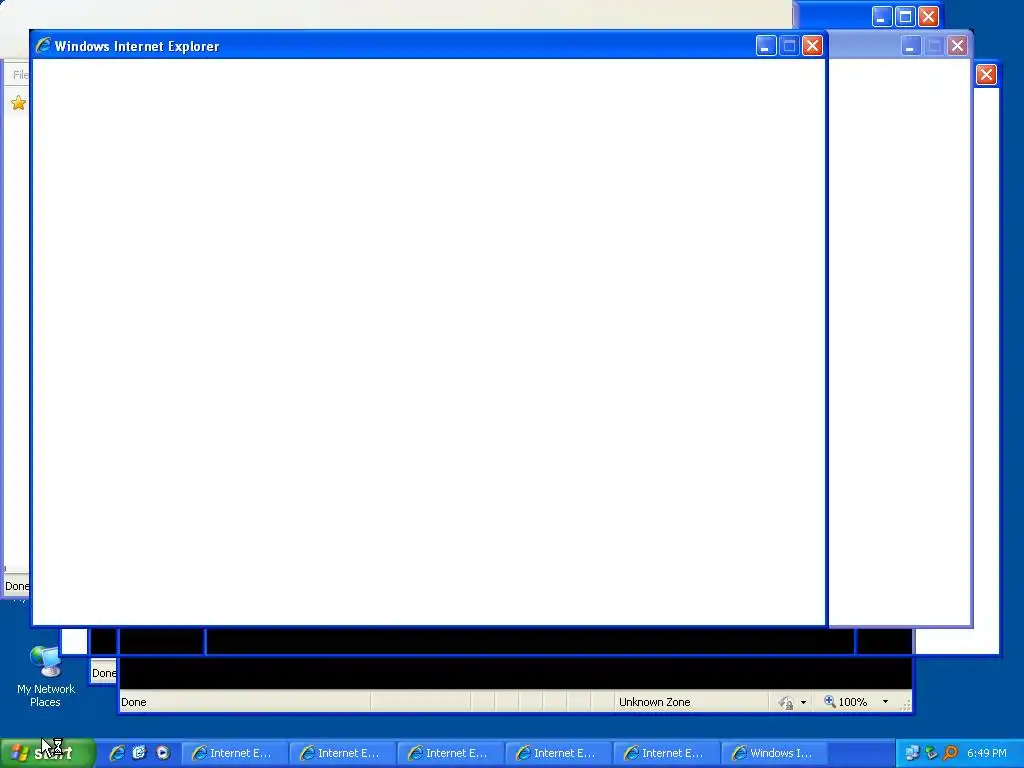The image size is (1024, 768).
Task: Launch Internet Explorer from the Quick Launch bar
Action: coord(117,753)
